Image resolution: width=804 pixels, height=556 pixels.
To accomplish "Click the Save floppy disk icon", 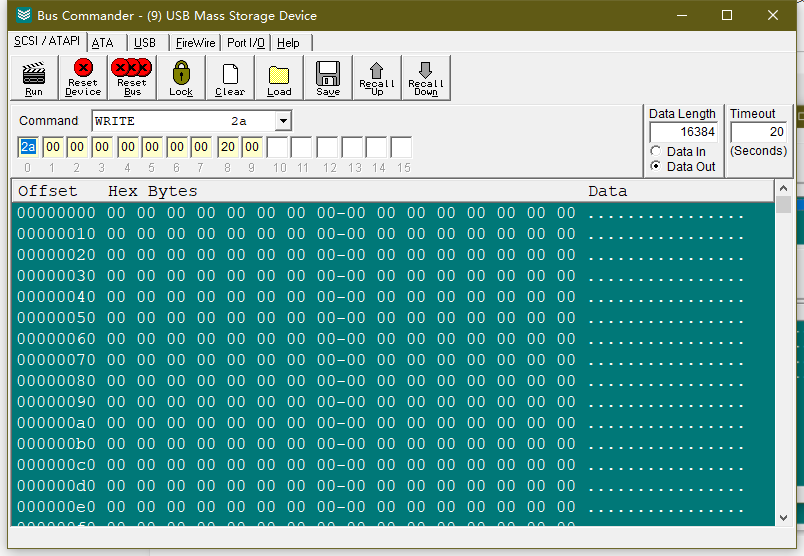I will 328,73.
